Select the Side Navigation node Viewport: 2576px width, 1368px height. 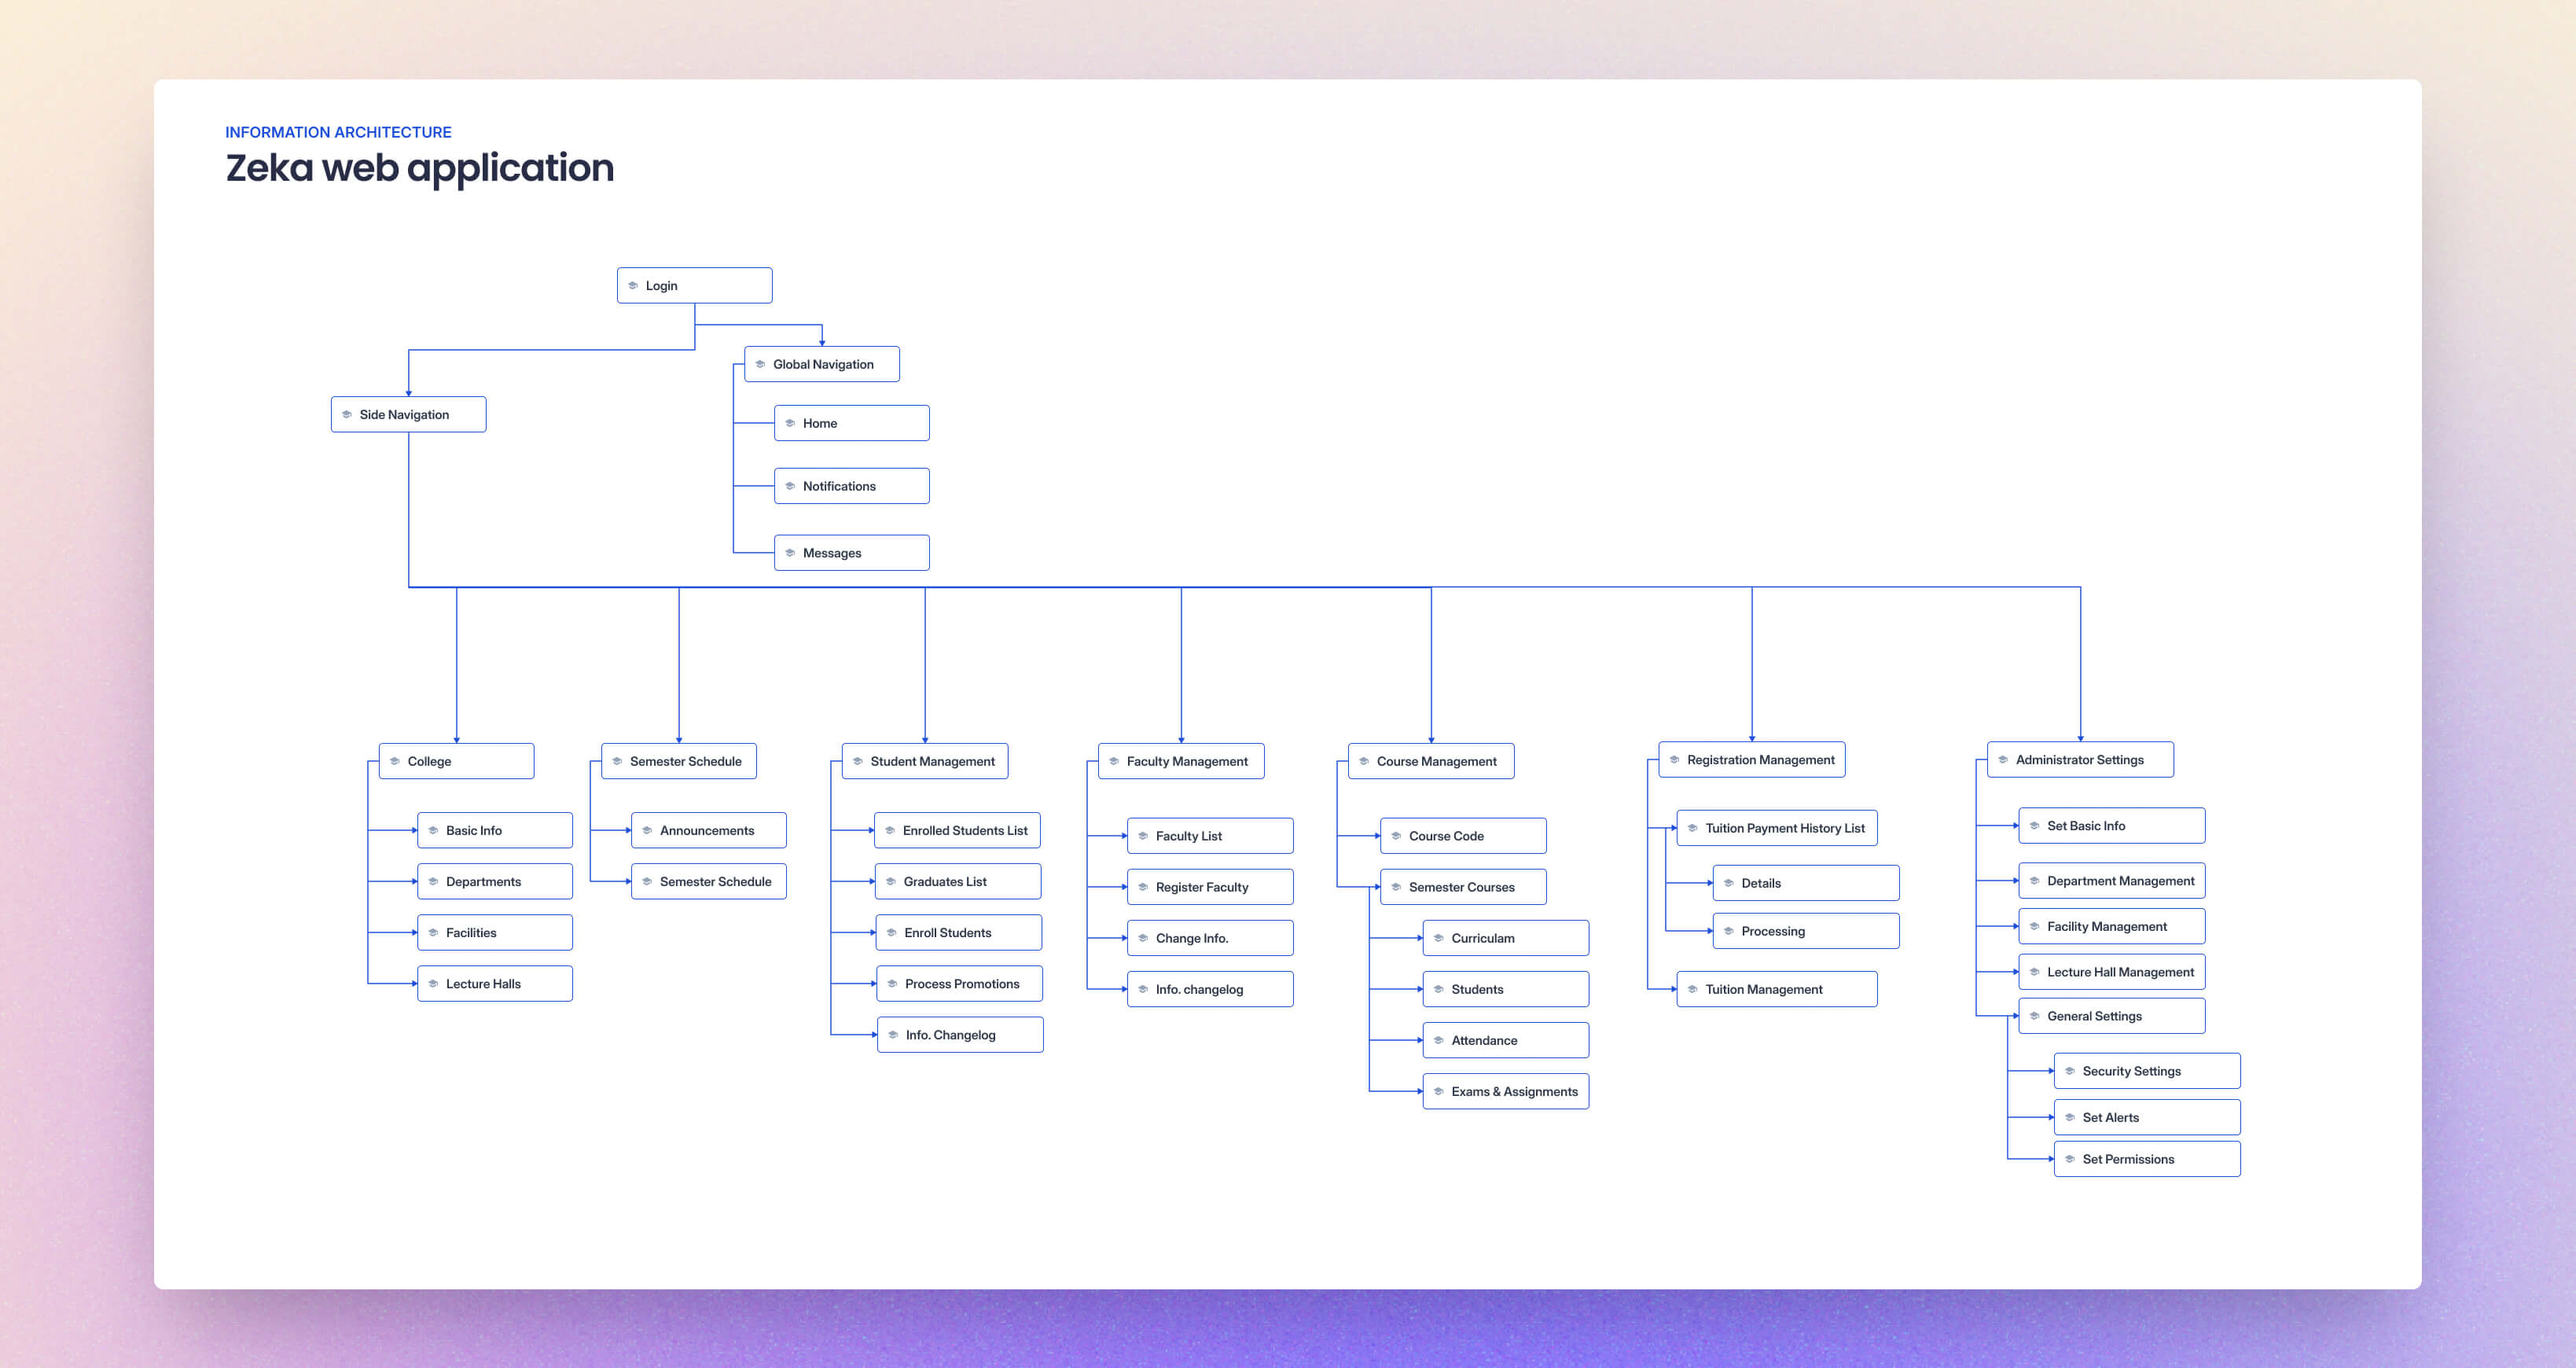(x=408, y=415)
